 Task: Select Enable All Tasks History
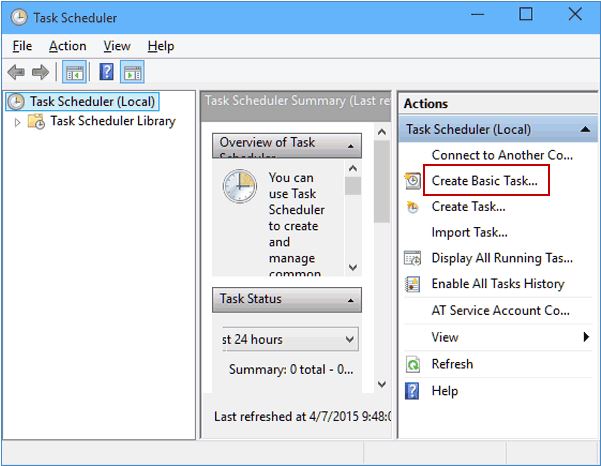click(x=497, y=284)
